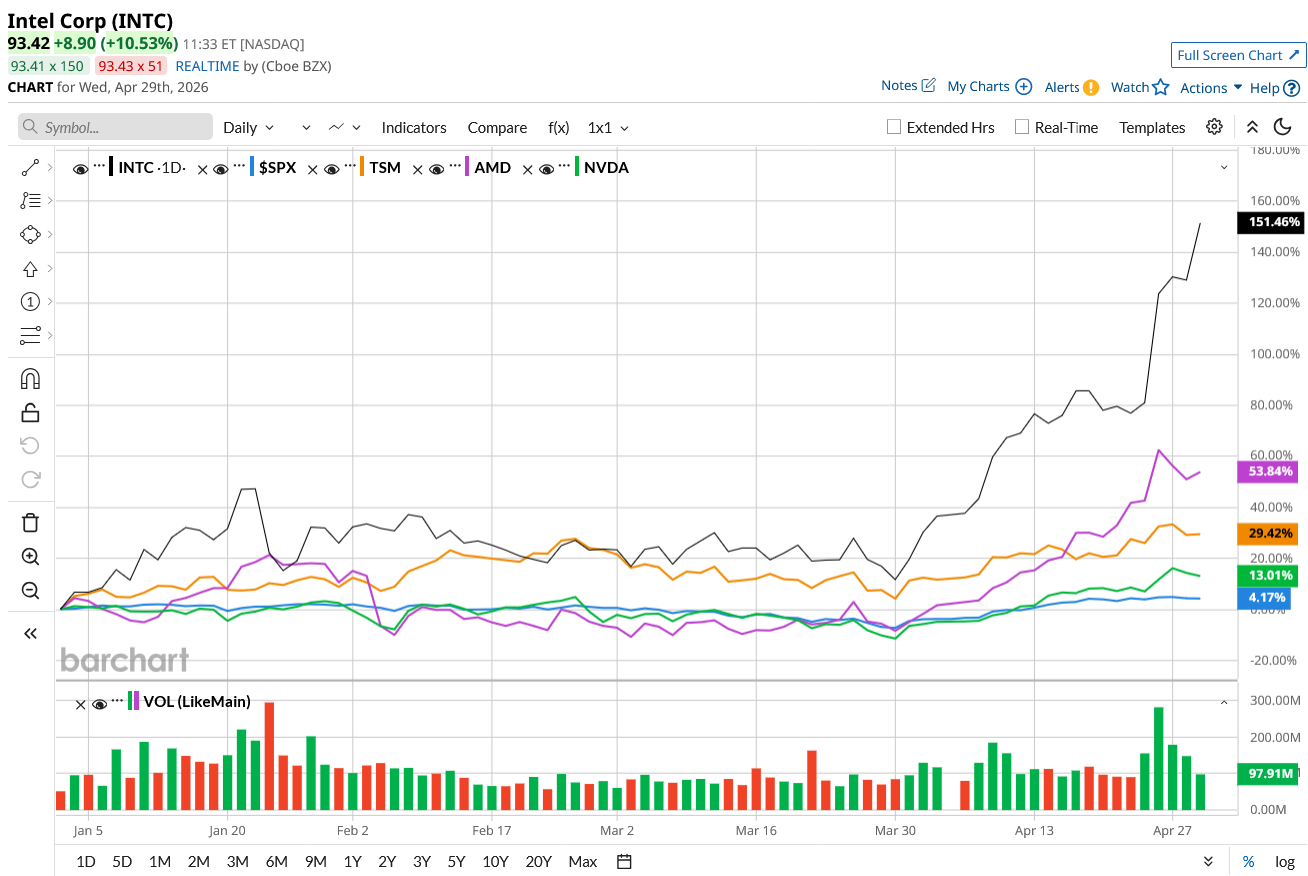Viewport: 1308px width, 876px height.
Task: Remove the AMD comparison symbol
Action: pos(418,169)
